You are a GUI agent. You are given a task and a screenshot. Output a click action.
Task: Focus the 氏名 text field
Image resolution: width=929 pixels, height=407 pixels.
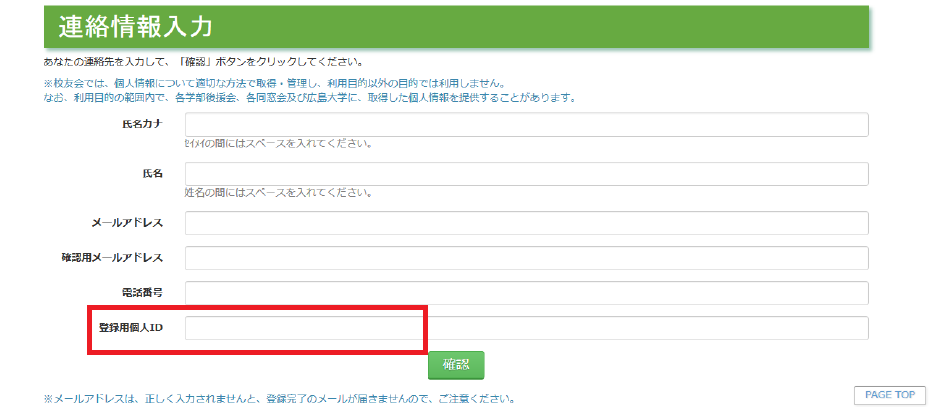tap(527, 174)
